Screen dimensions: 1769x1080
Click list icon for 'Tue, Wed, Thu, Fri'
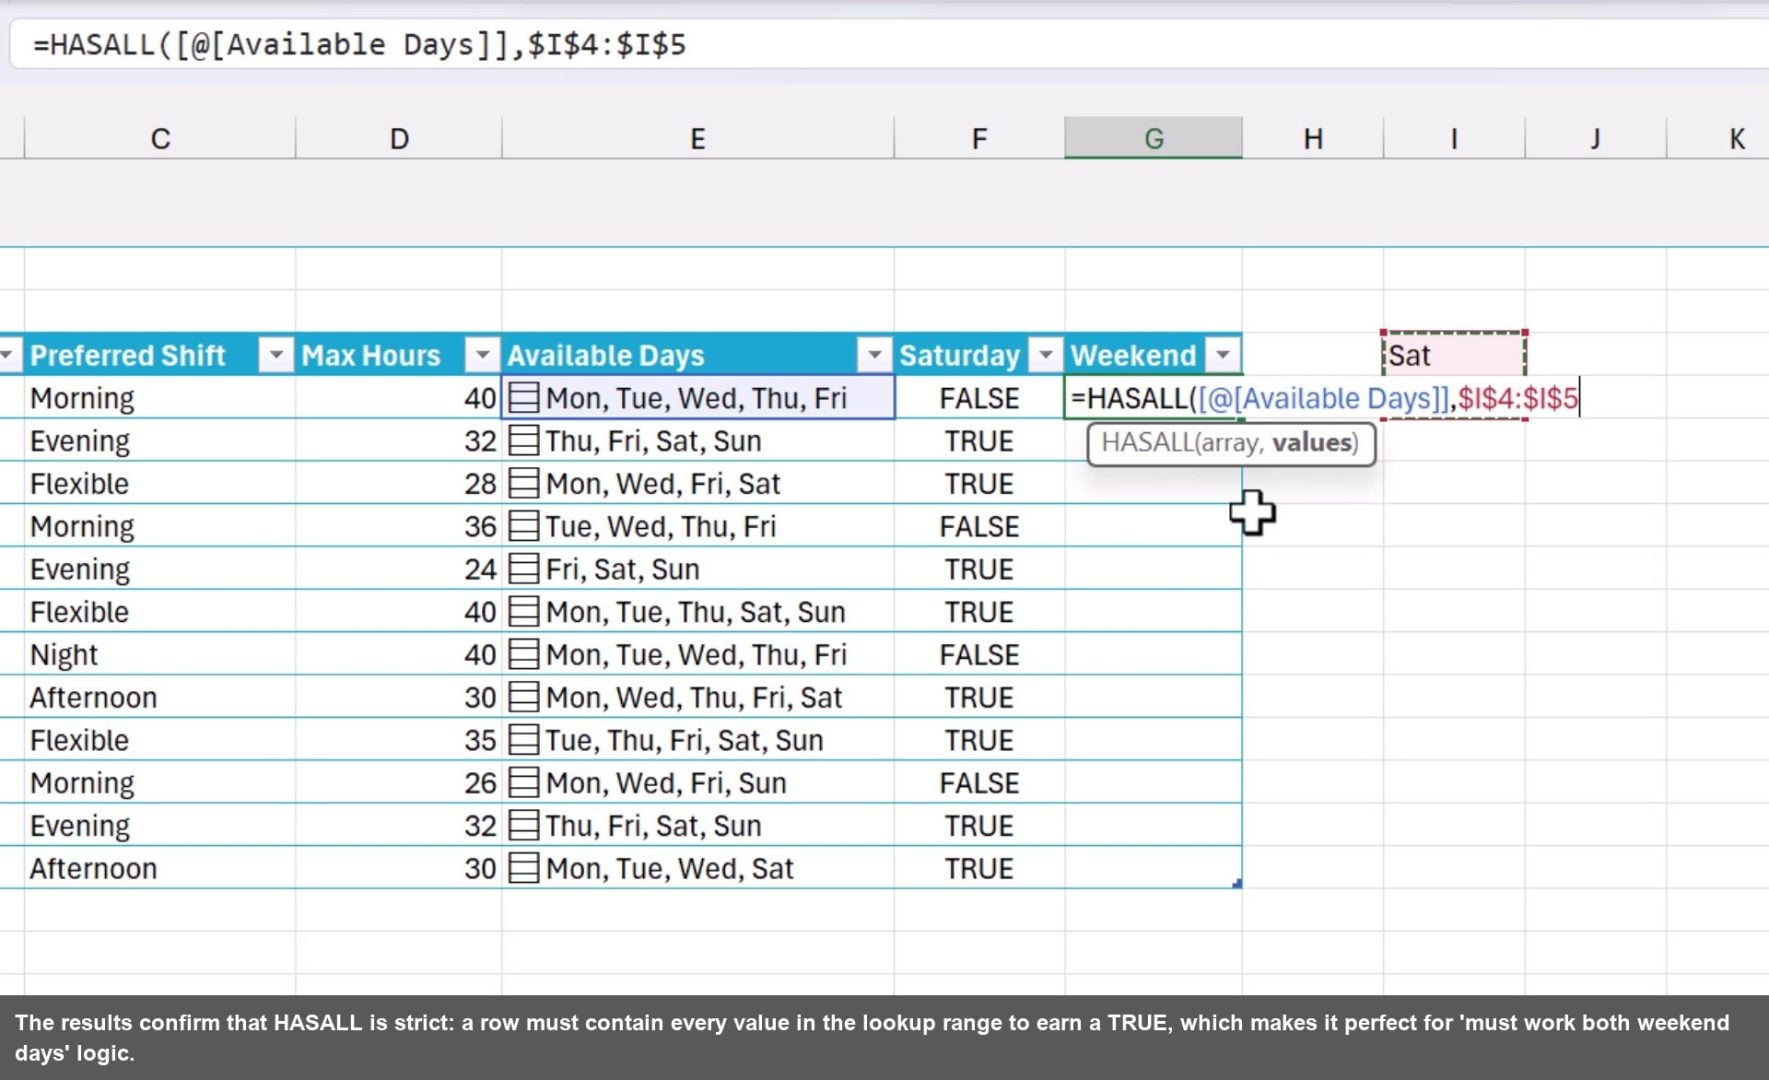[523, 526]
